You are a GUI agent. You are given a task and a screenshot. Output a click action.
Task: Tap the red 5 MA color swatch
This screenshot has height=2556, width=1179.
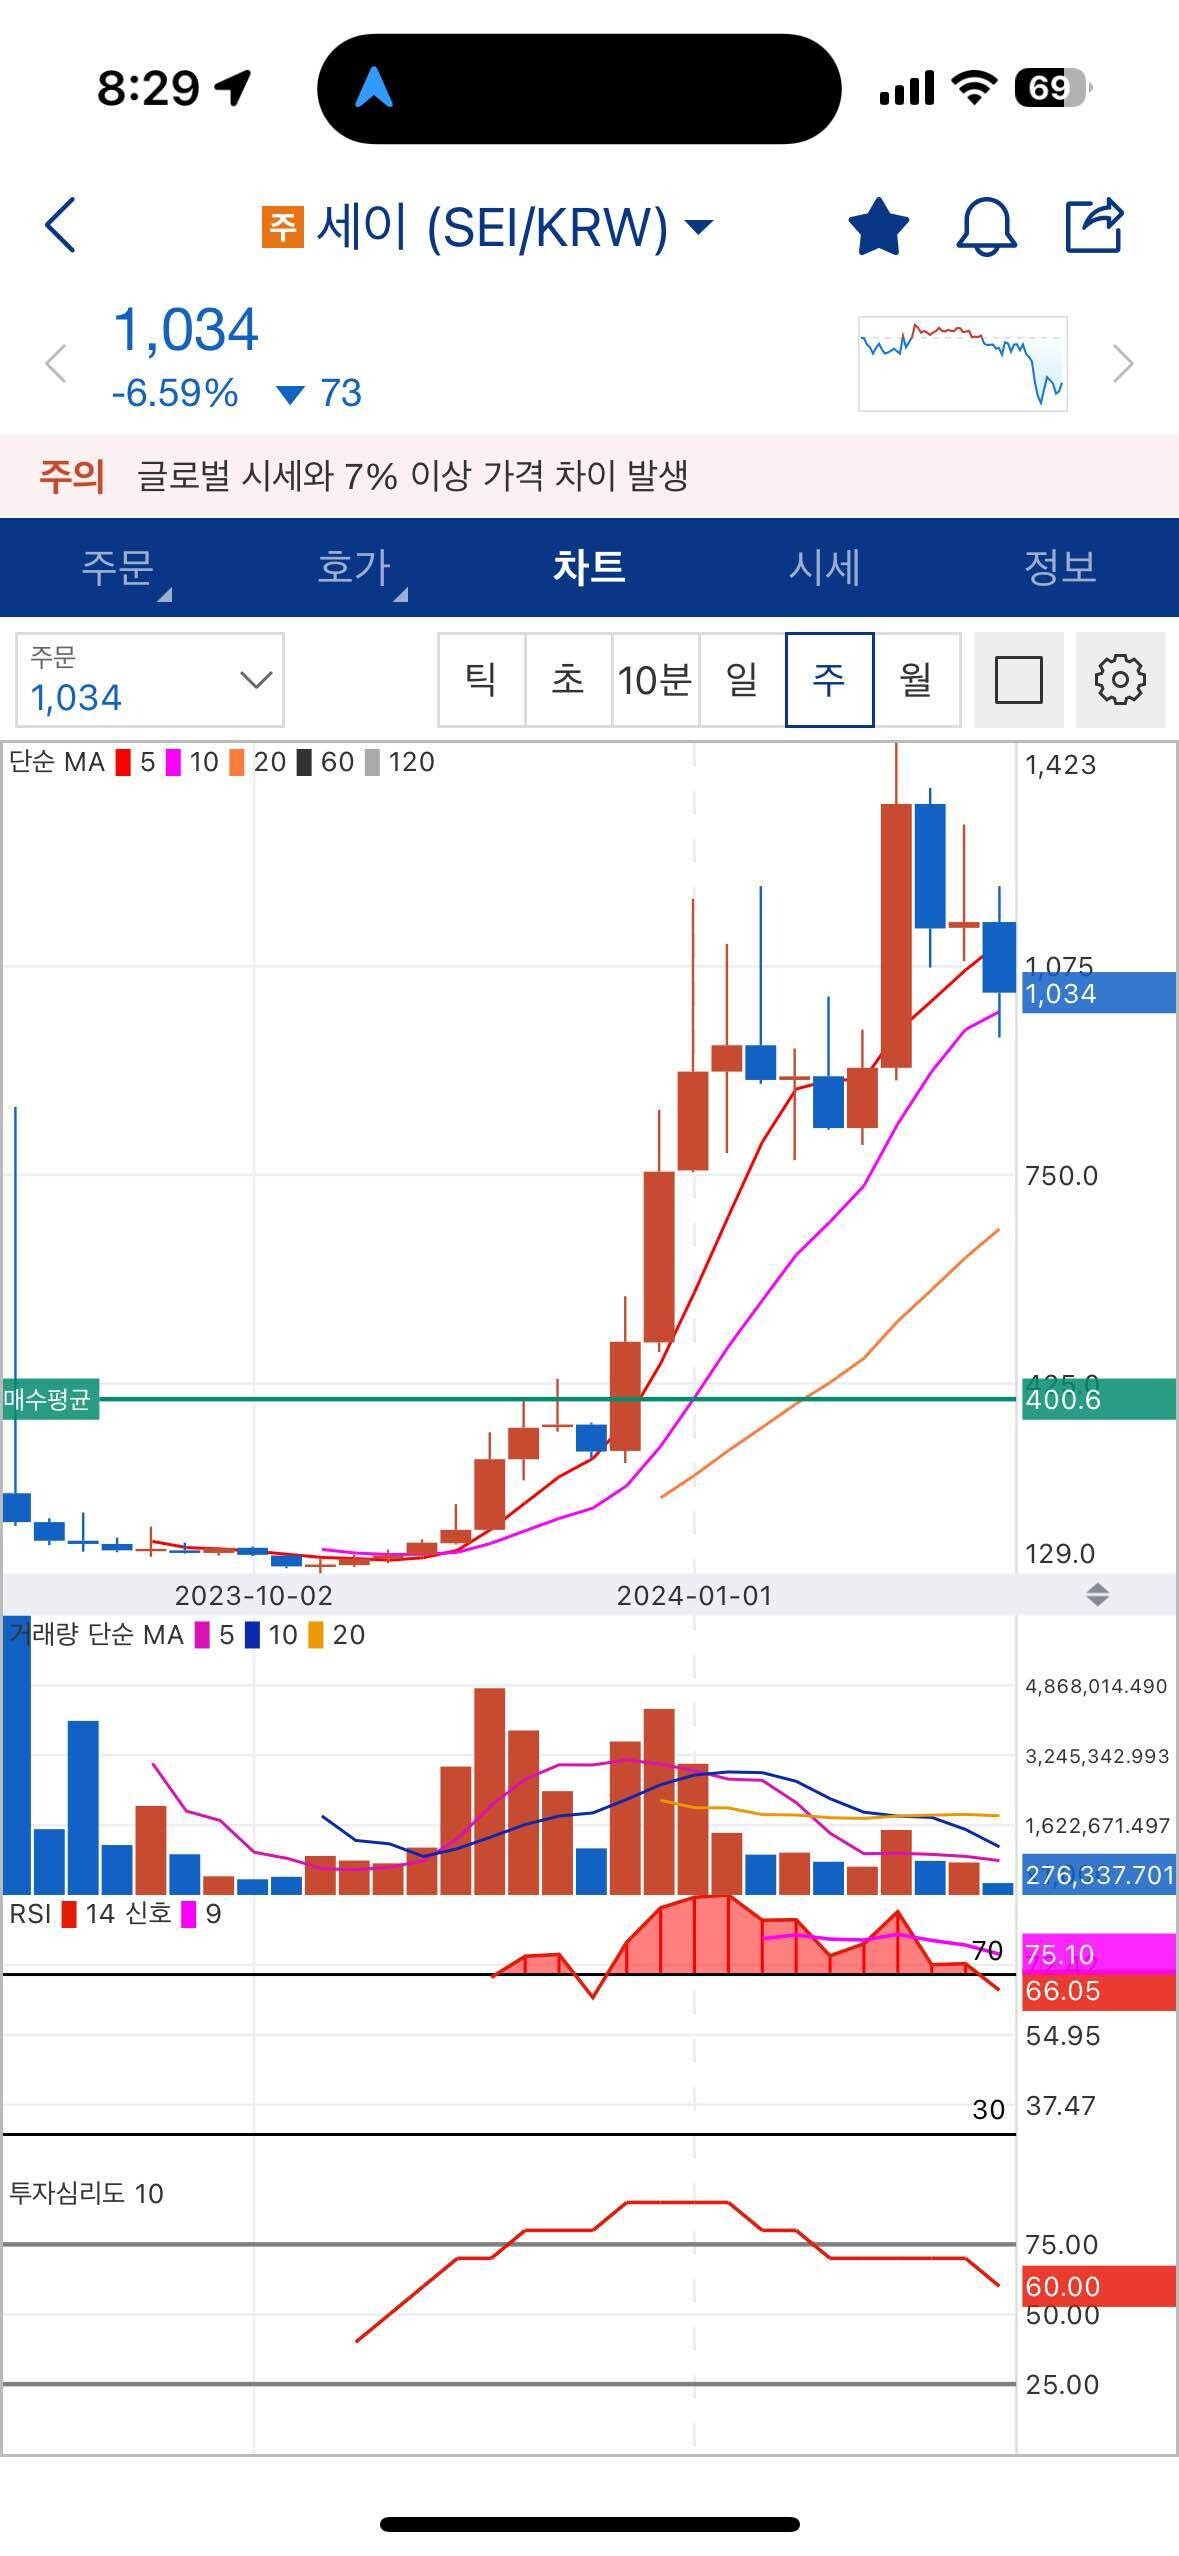123,763
